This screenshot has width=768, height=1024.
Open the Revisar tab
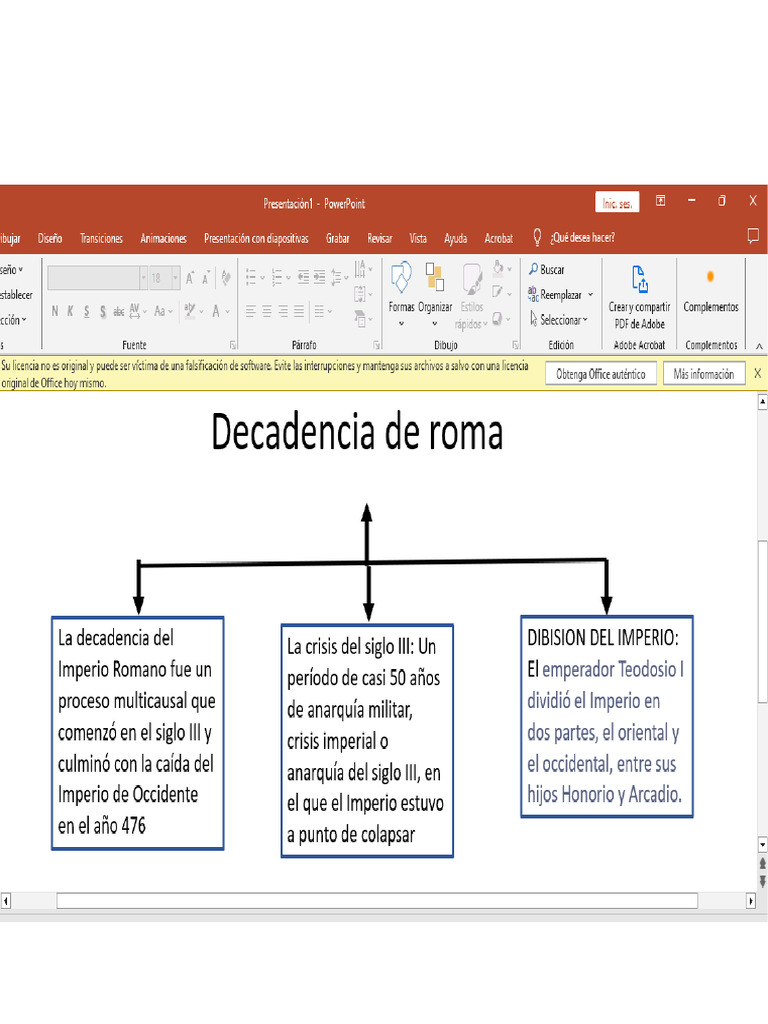pyautogui.click(x=379, y=238)
